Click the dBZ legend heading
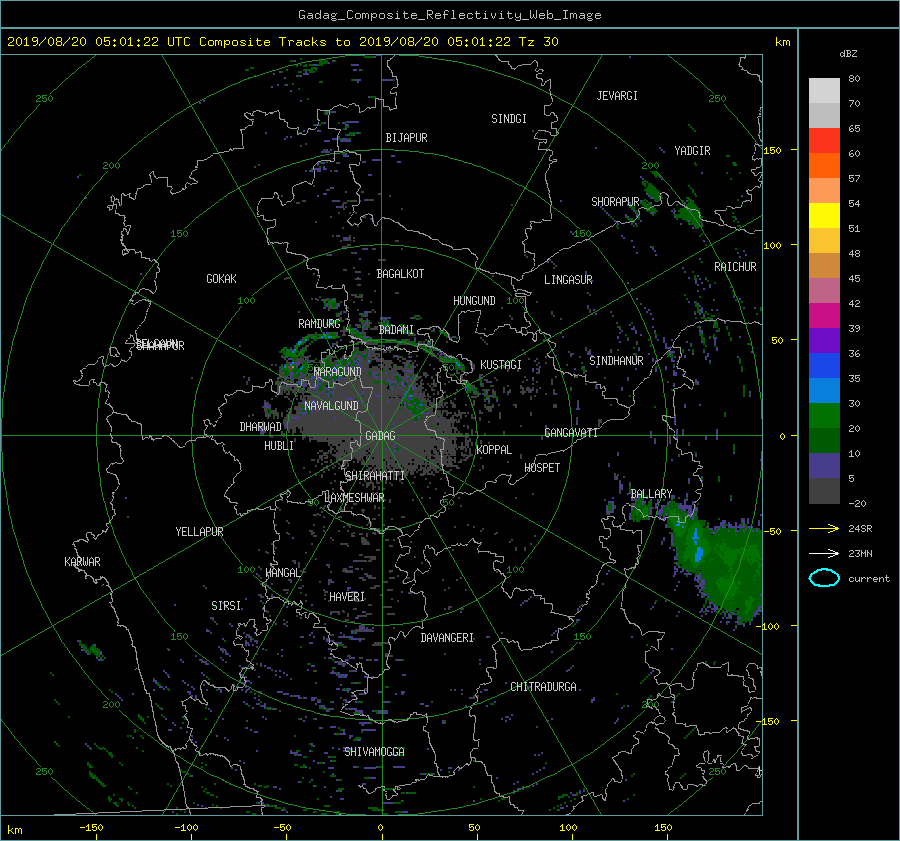This screenshot has width=900, height=841. [x=848, y=53]
